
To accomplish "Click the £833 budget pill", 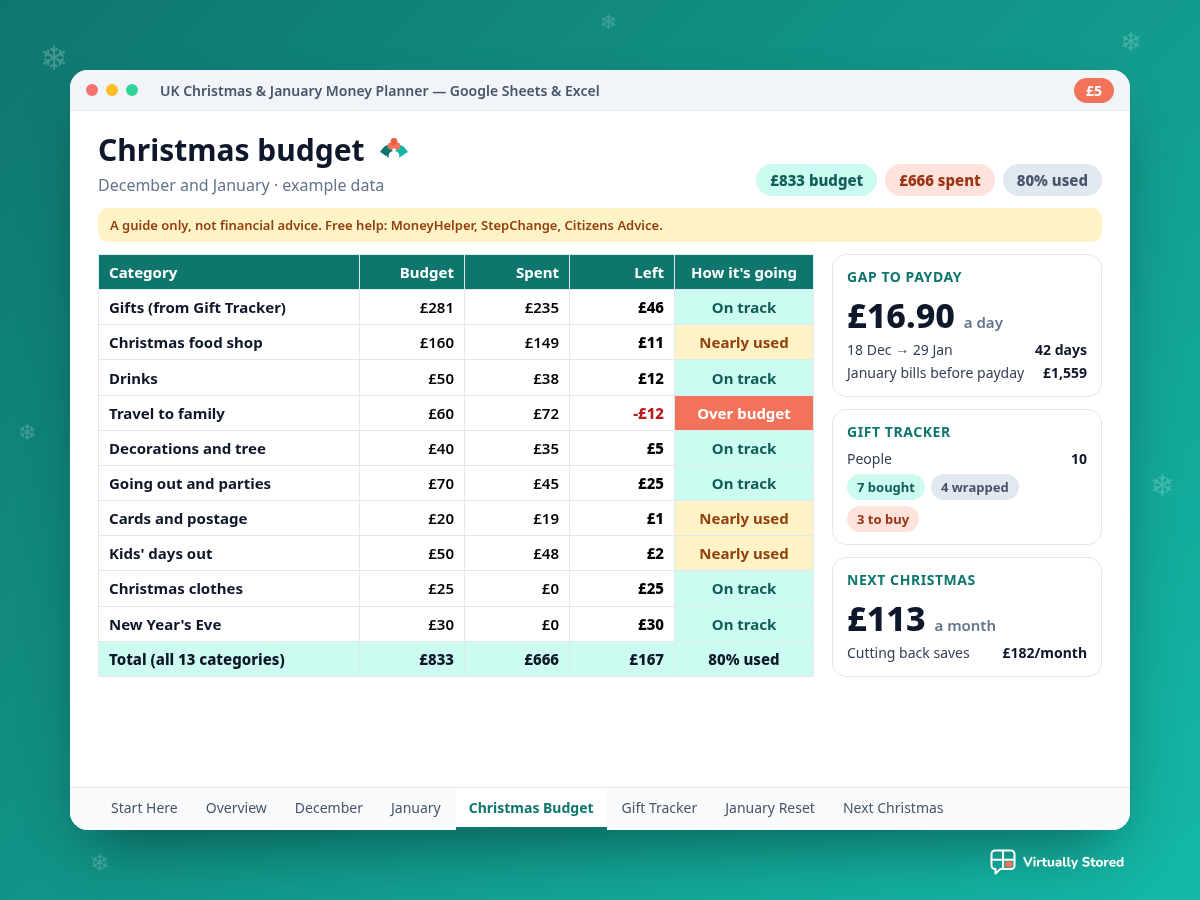I will pos(816,180).
